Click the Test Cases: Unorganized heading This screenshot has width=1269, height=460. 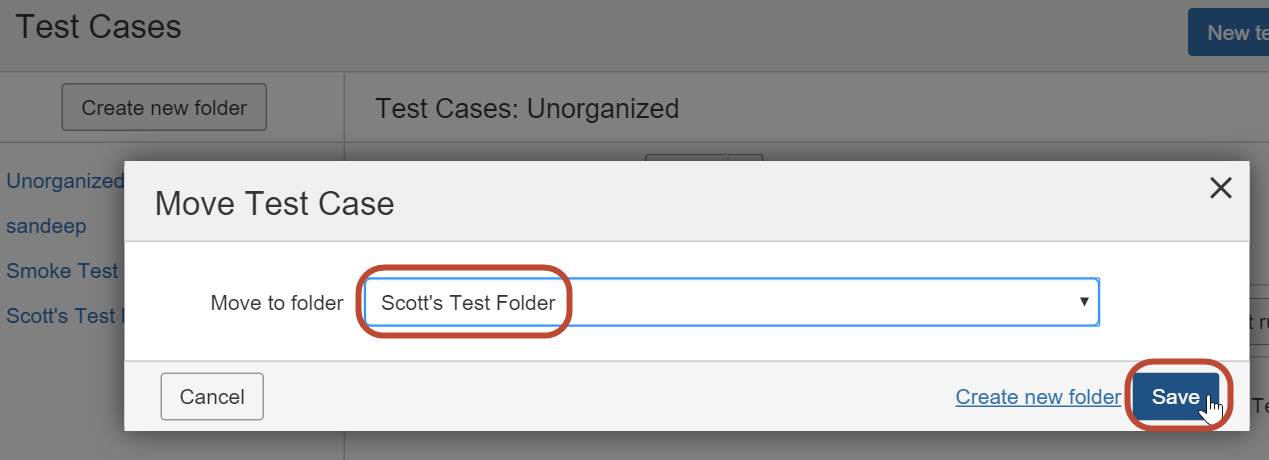point(527,108)
